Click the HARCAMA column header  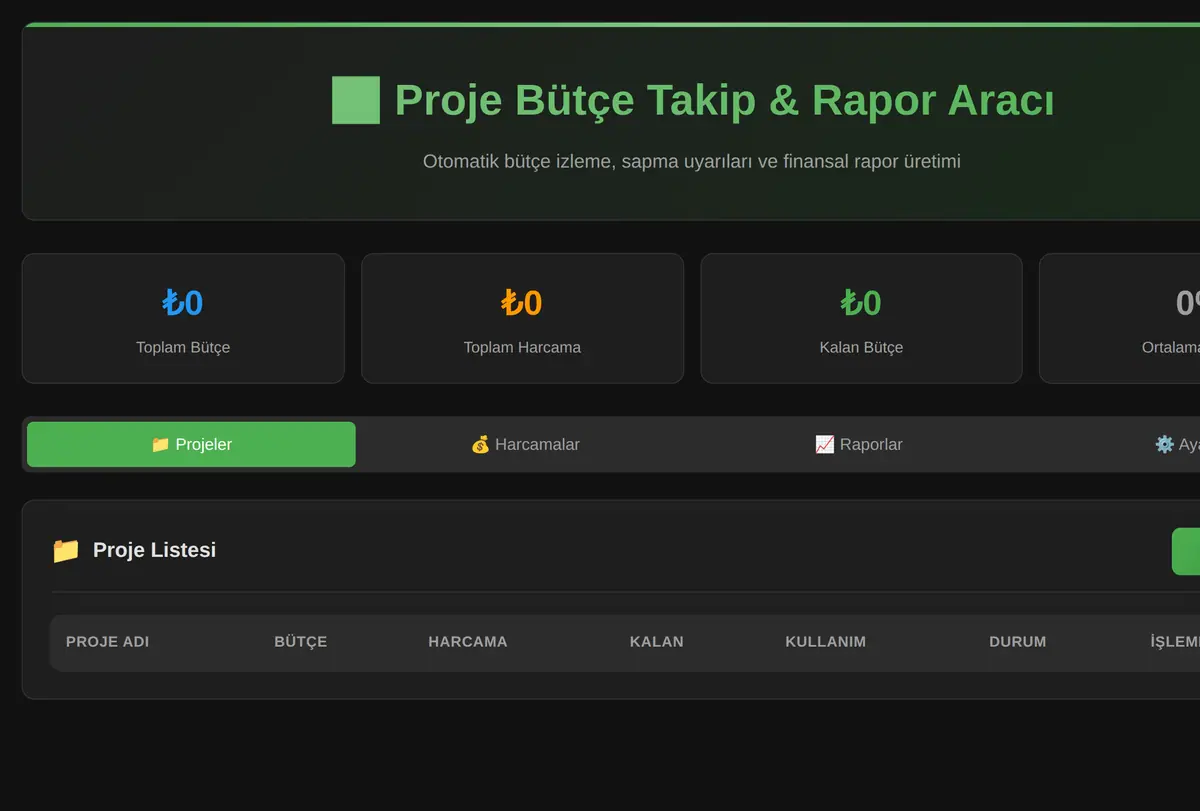(468, 642)
